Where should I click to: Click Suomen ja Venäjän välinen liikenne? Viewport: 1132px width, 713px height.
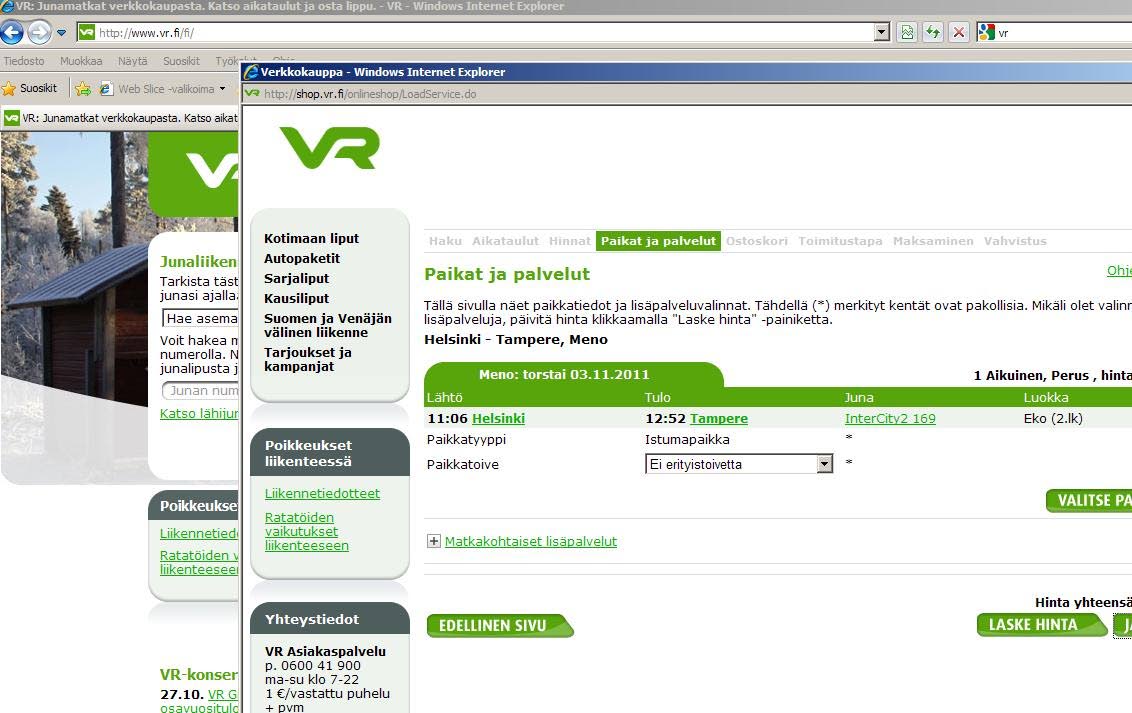[328, 325]
